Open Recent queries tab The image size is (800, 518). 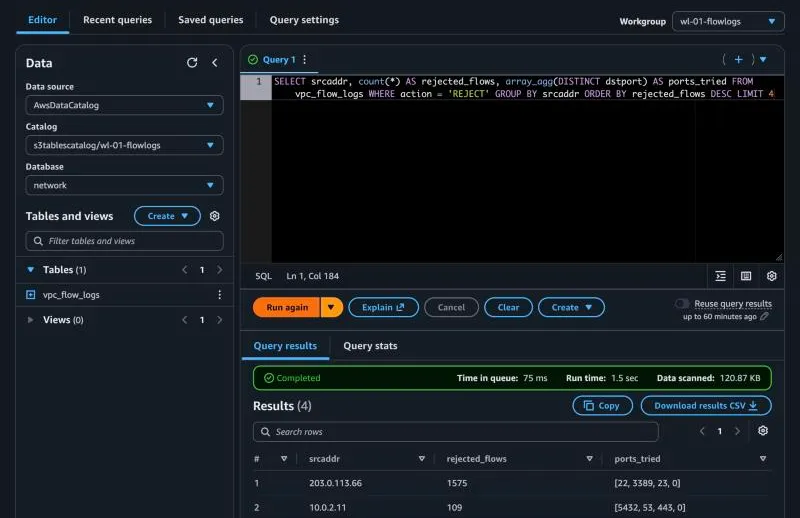tap(117, 20)
